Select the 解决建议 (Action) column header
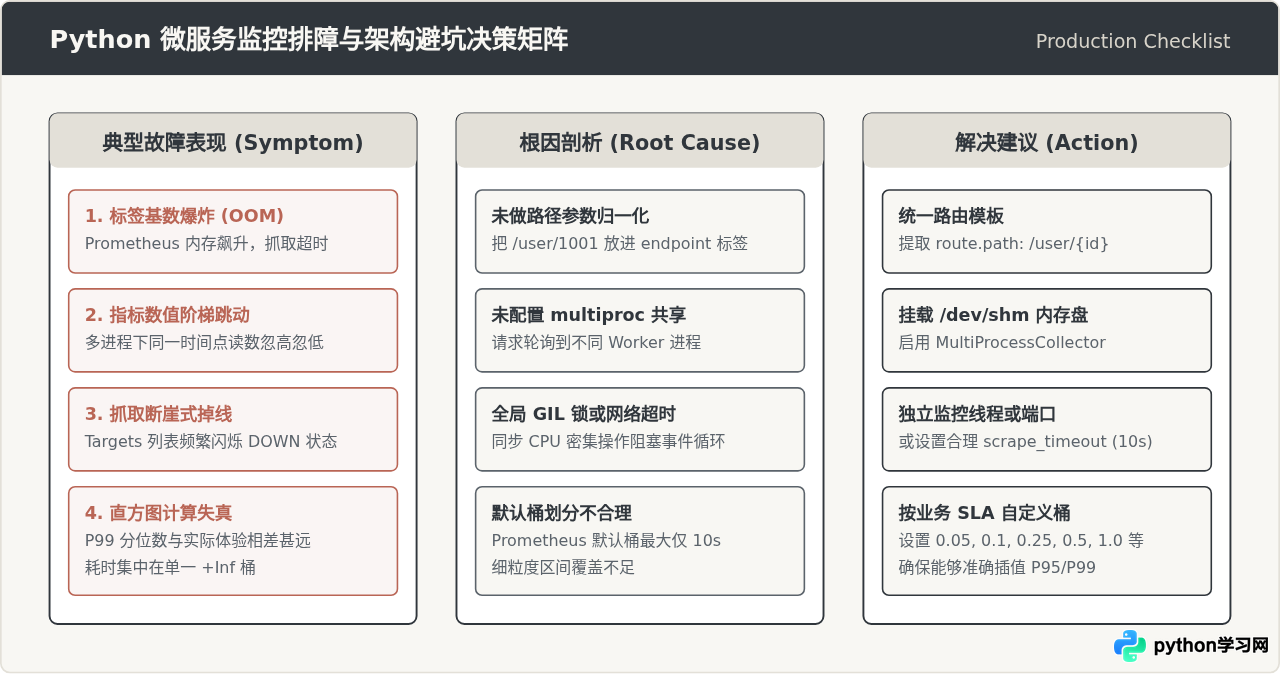This screenshot has width=1280, height=674. click(1047, 141)
